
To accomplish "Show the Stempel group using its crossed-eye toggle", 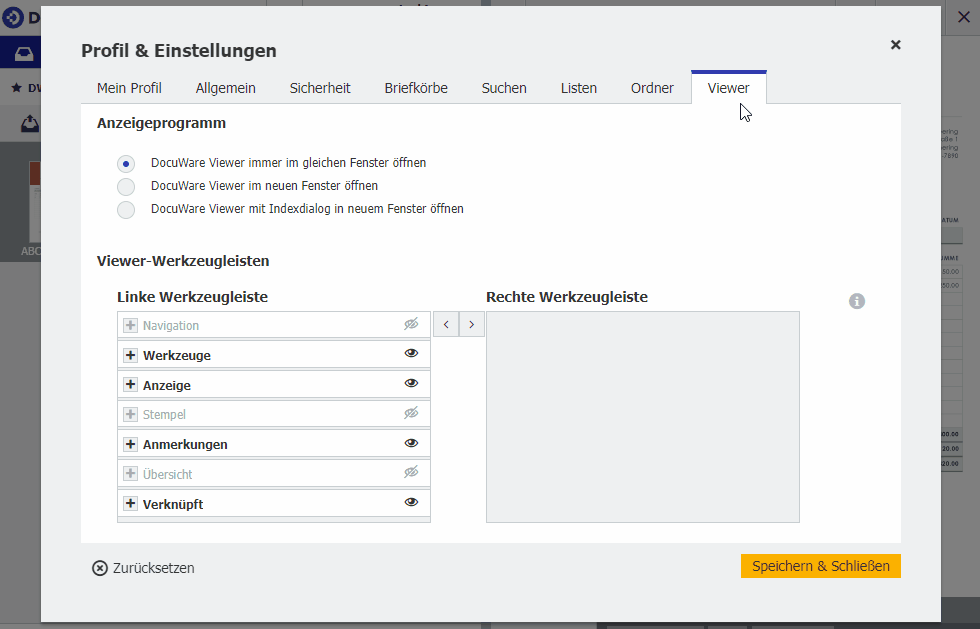I will pyautogui.click(x=411, y=413).
